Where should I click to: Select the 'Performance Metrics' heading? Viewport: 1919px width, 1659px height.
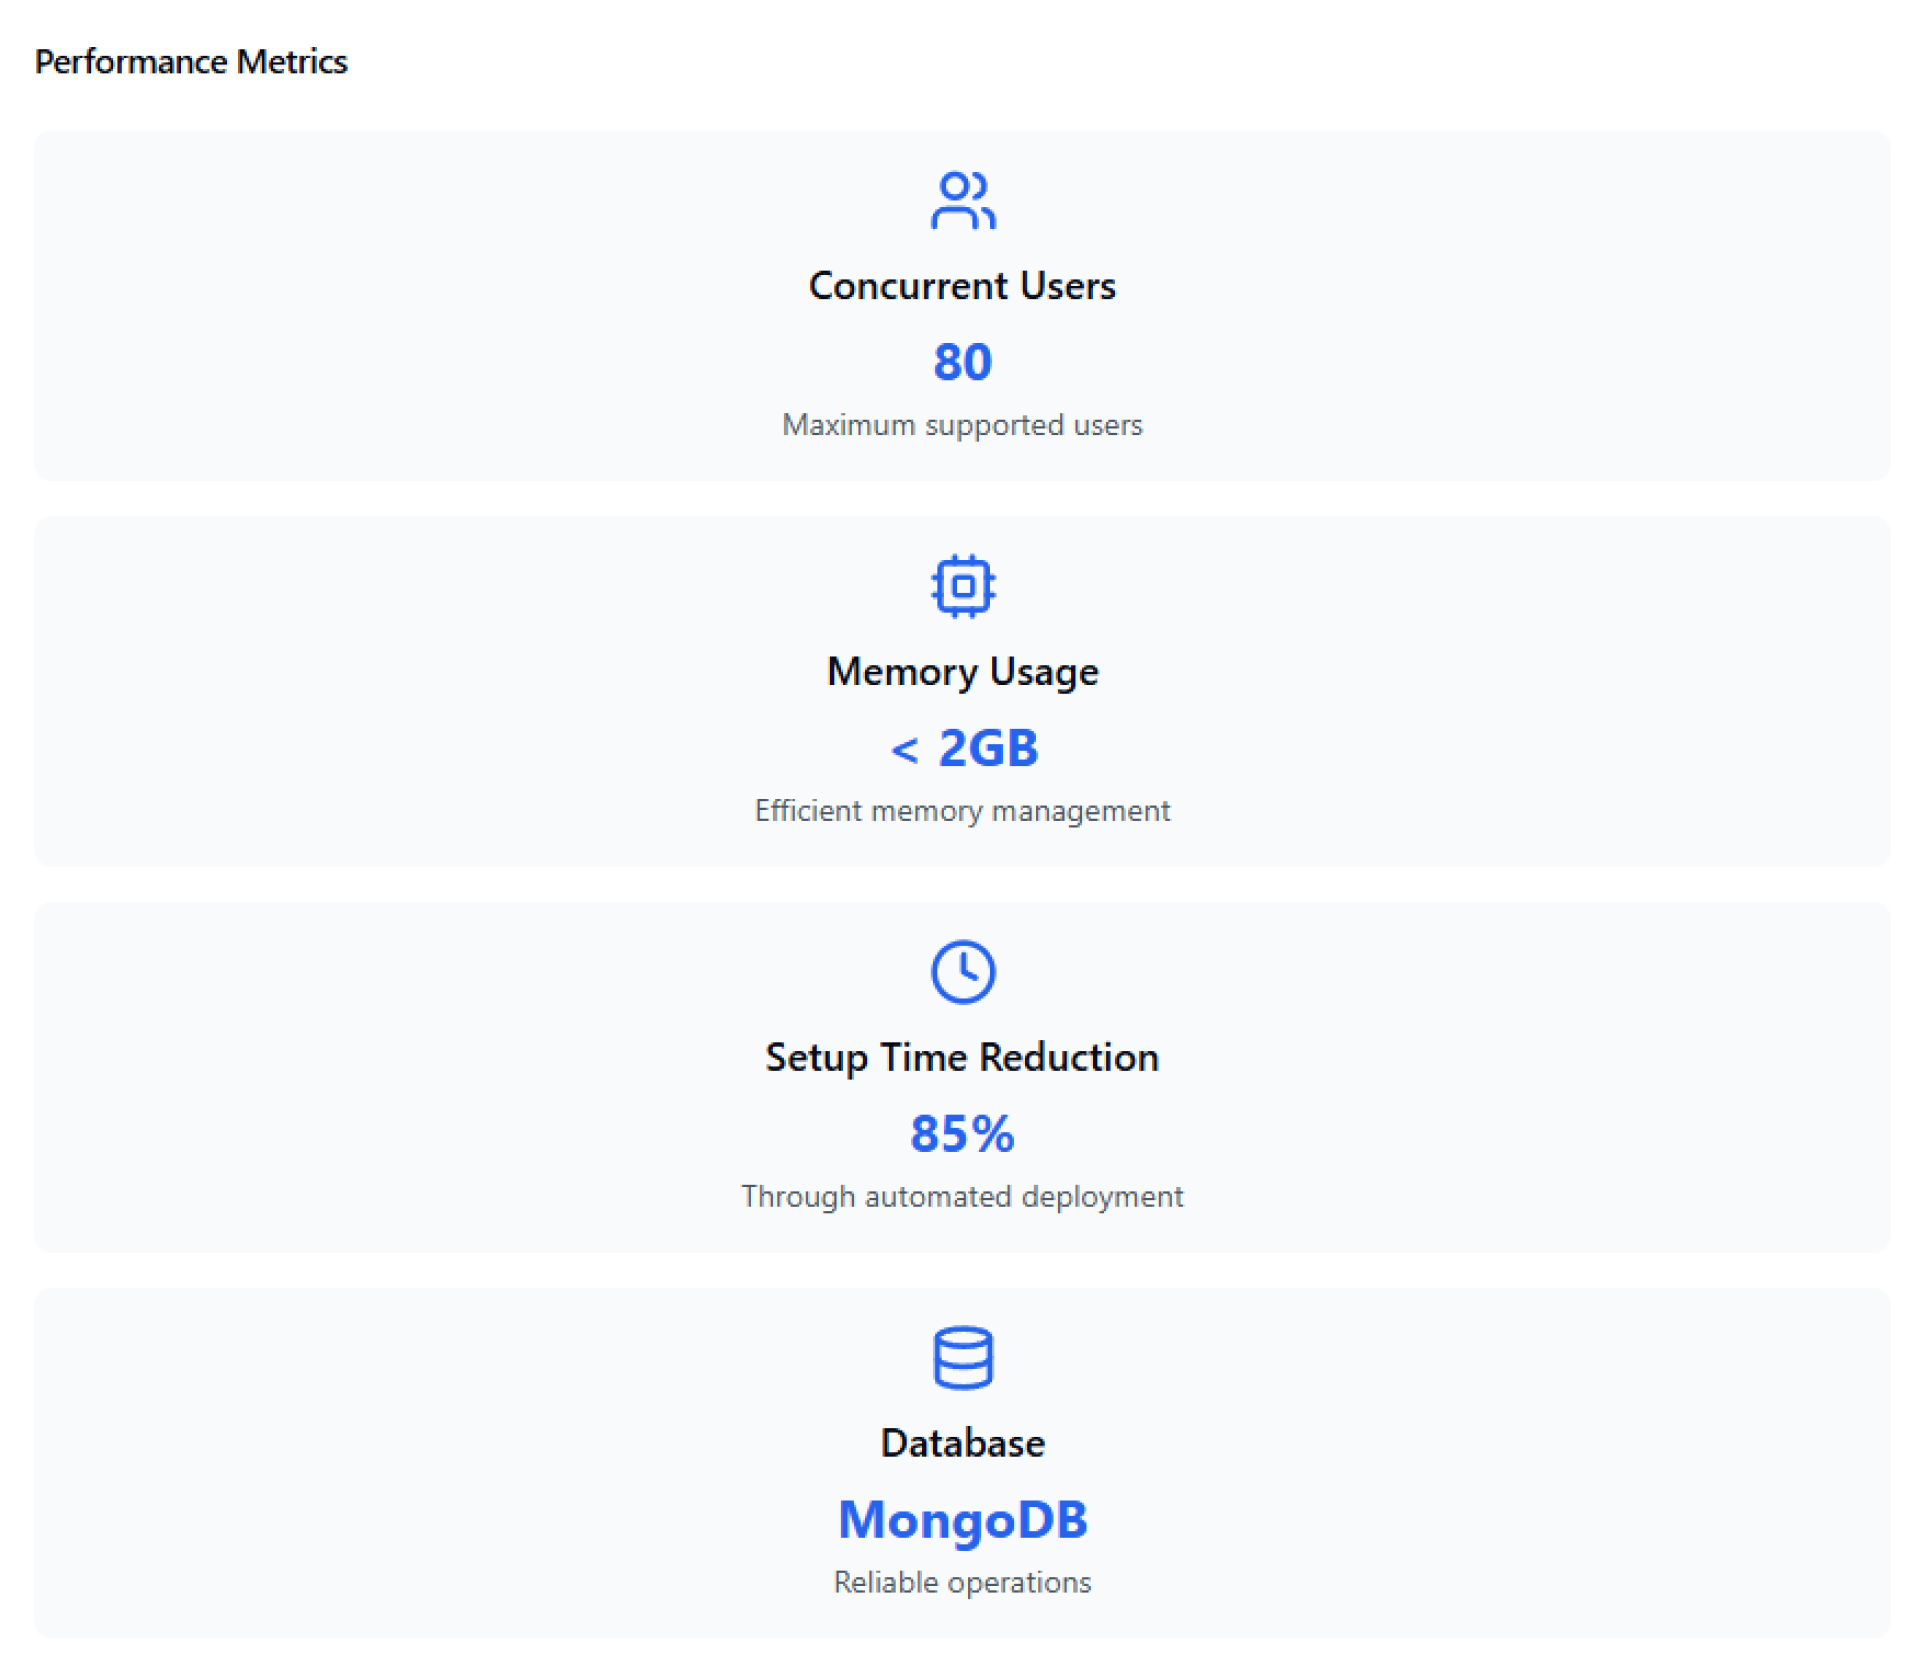point(191,62)
